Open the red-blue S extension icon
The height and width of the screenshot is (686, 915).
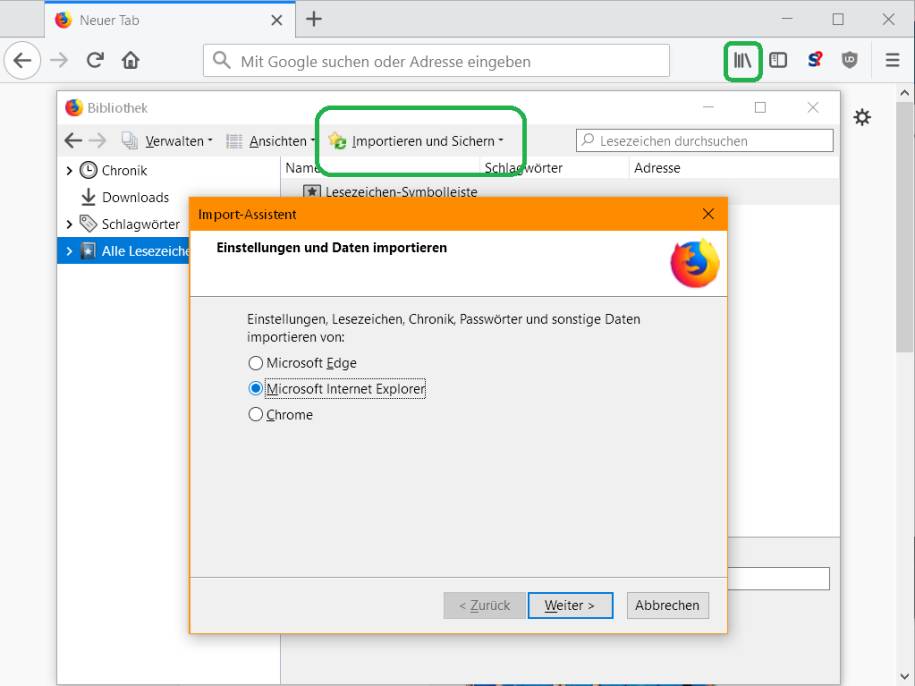pos(815,60)
